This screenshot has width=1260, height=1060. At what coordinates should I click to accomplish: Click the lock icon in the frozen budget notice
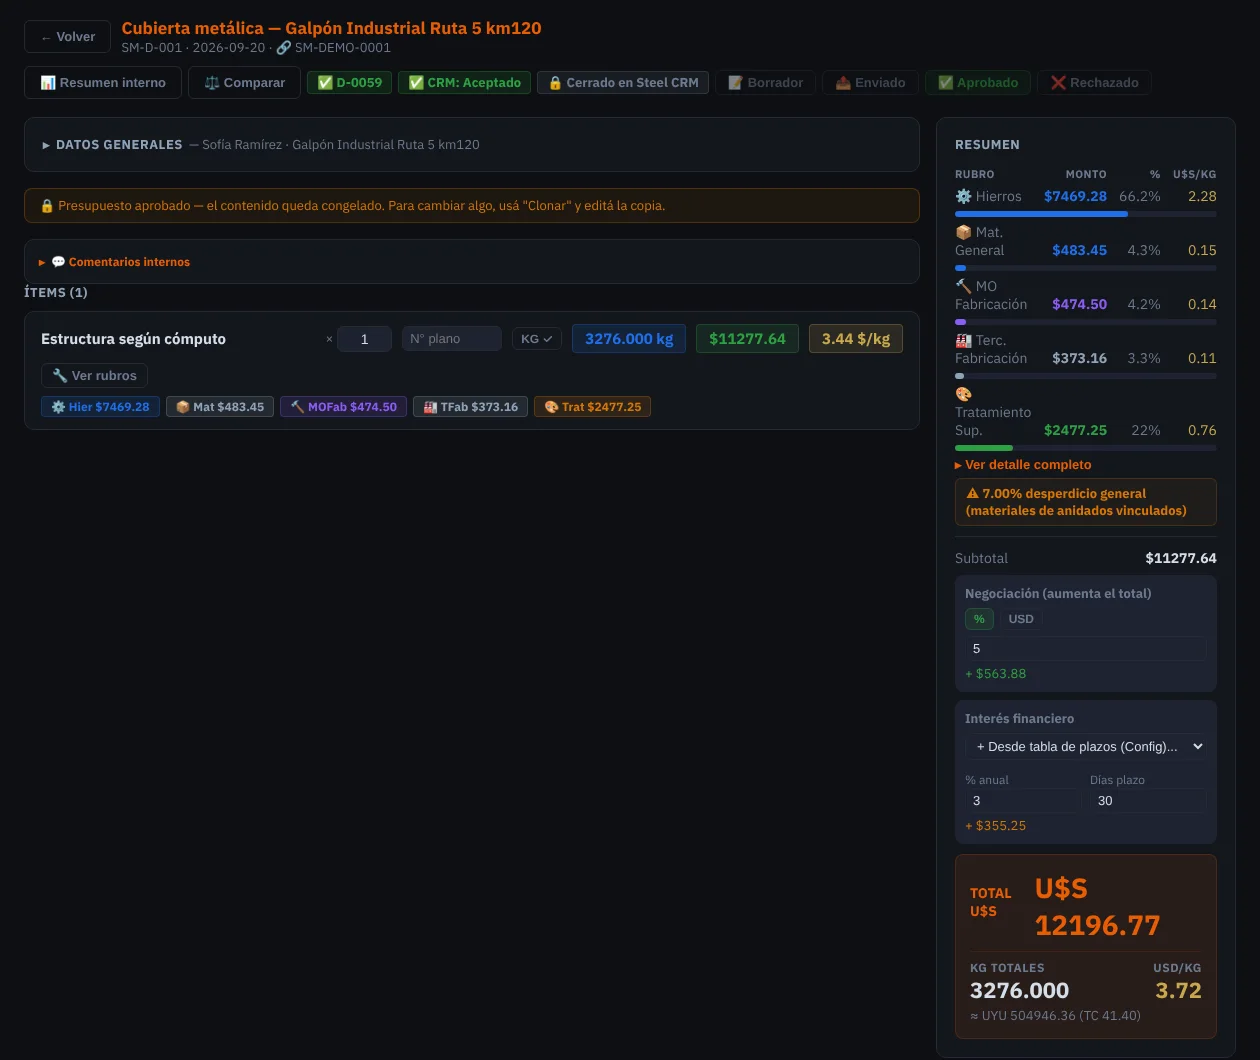[x=46, y=206]
